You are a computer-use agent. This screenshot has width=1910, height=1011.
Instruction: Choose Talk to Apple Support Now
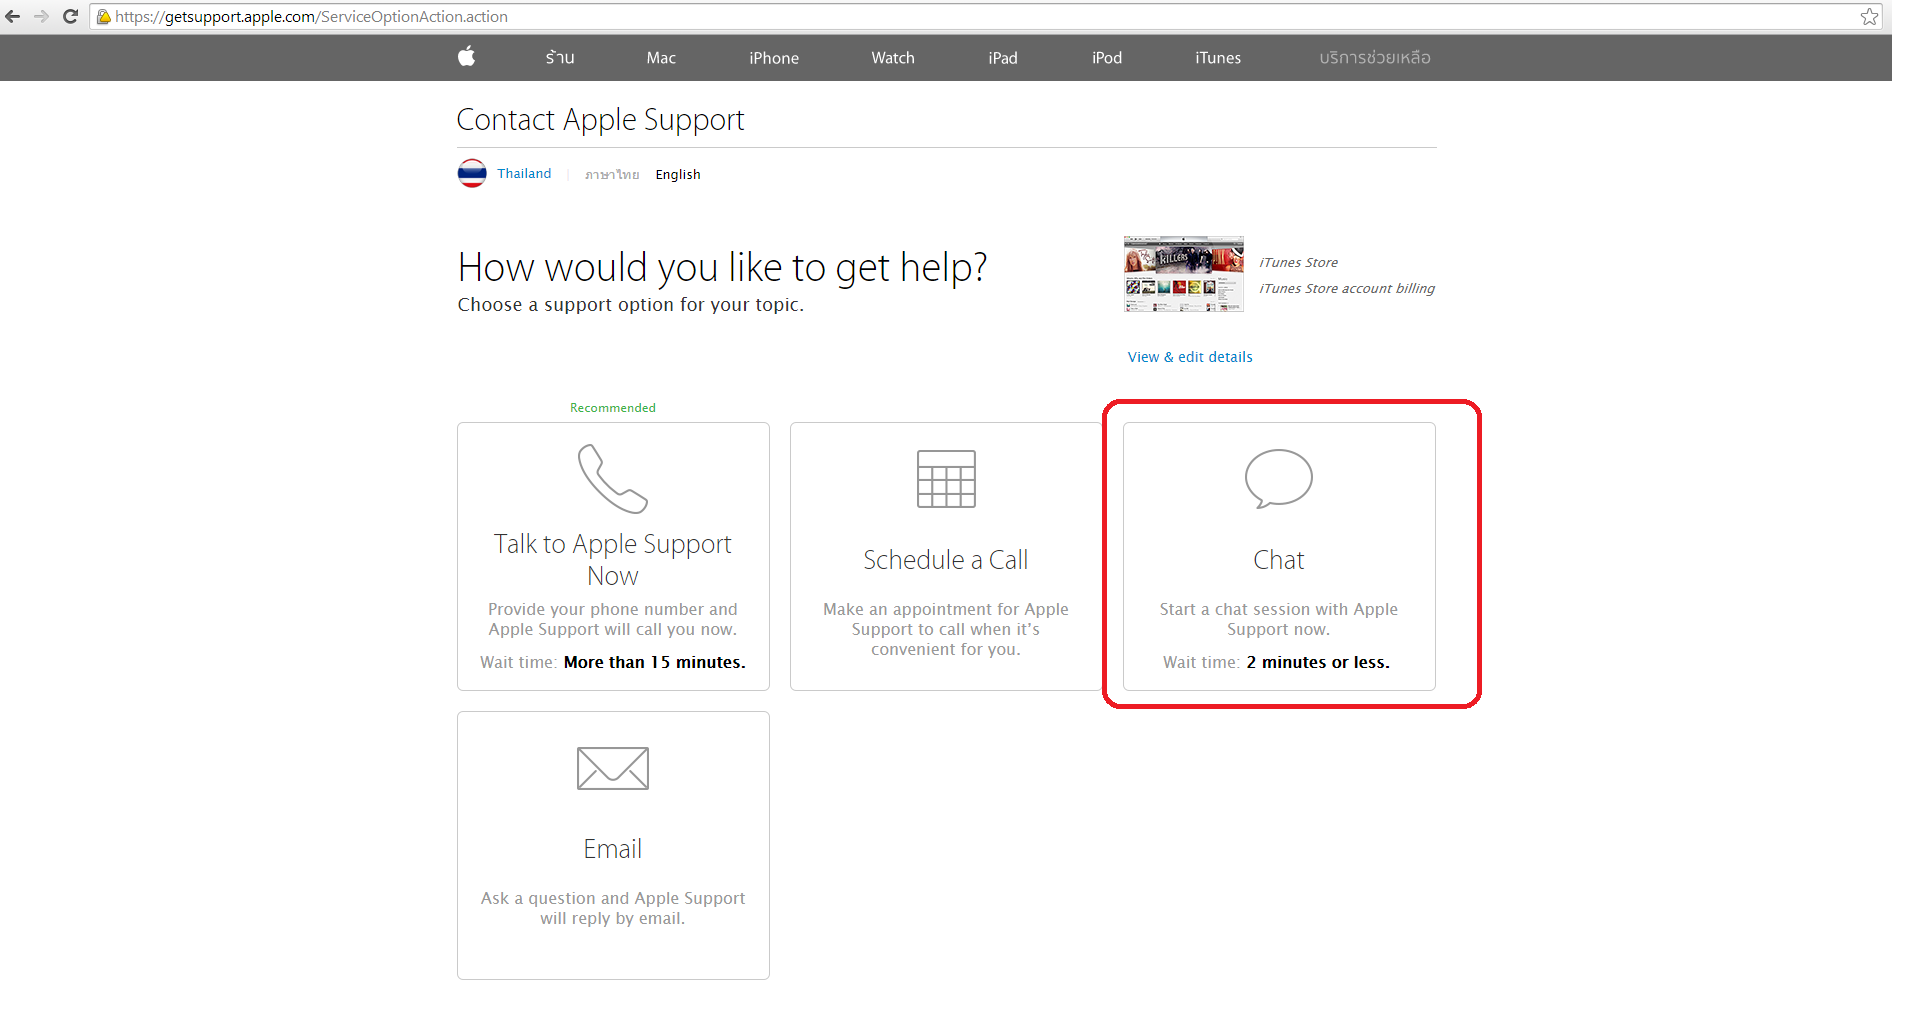click(x=613, y=559)
